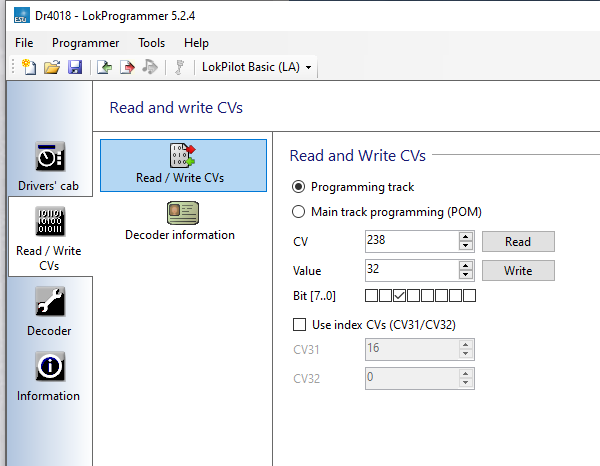Open the Decoder wrench sidebar section

click(x=50, y=311)
